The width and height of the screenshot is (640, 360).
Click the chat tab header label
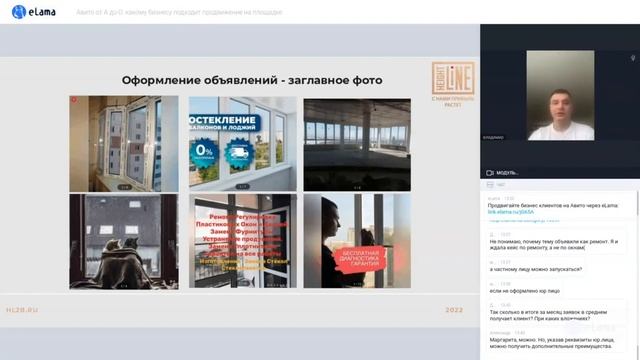[501, 185]
